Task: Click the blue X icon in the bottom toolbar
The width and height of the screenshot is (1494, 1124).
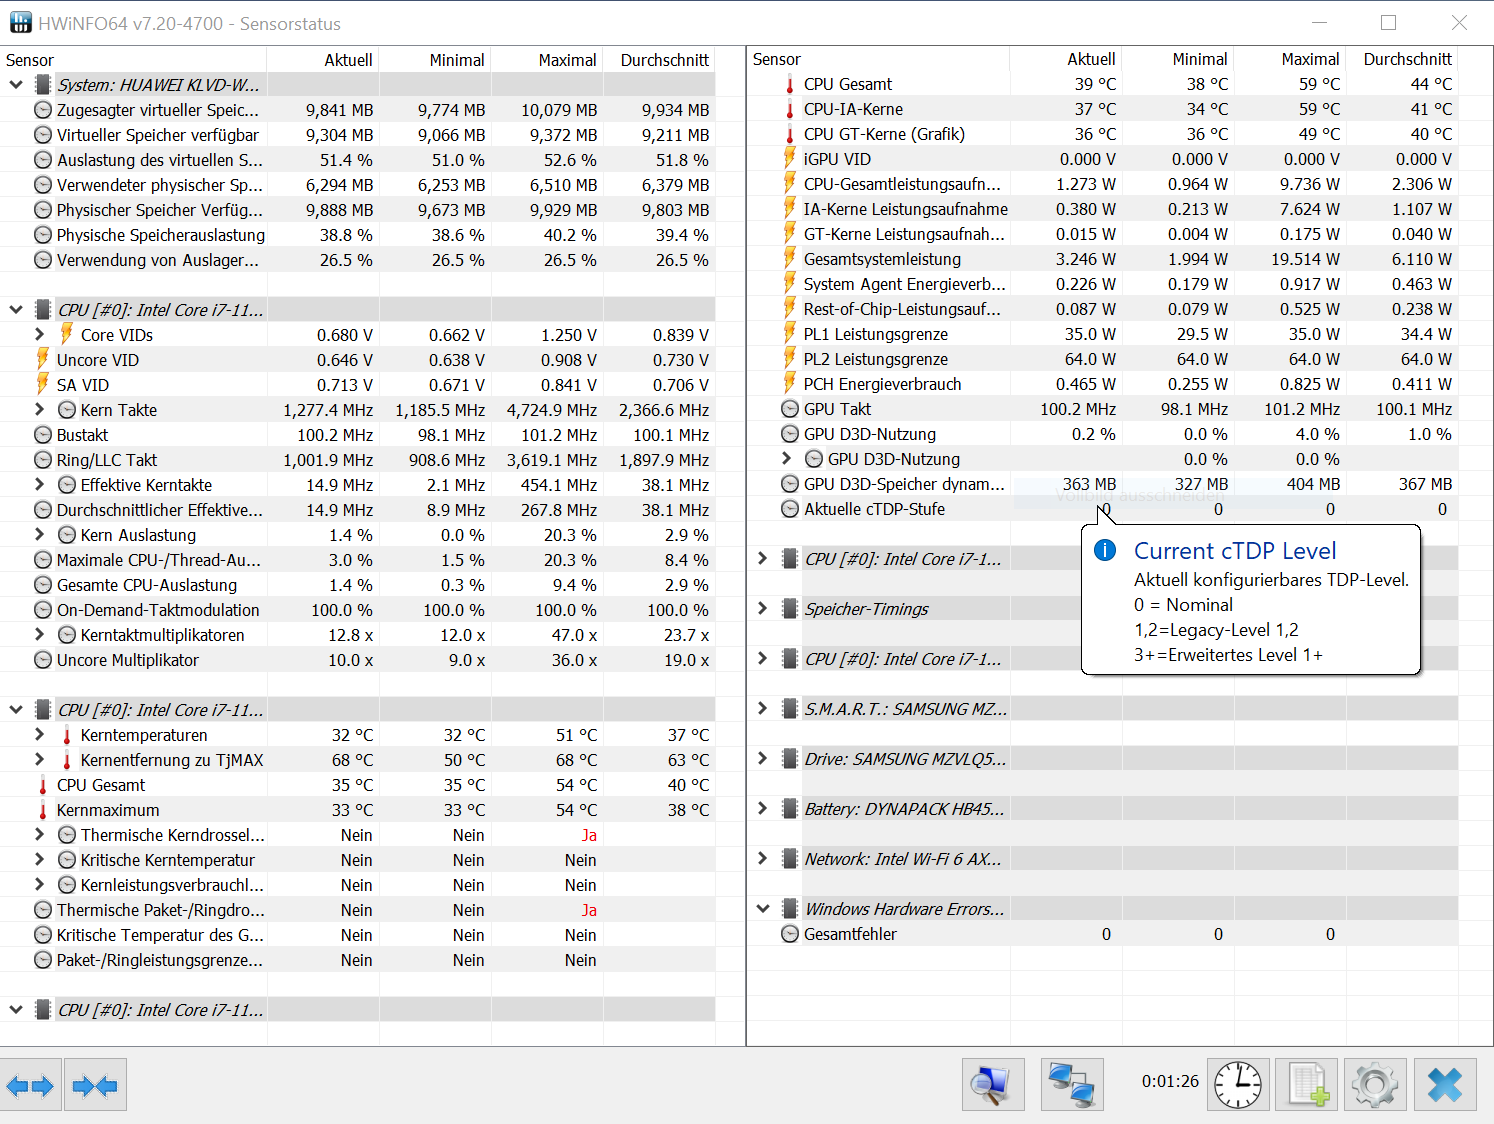Action: pyautogui.click(x=1445, y=1085)
